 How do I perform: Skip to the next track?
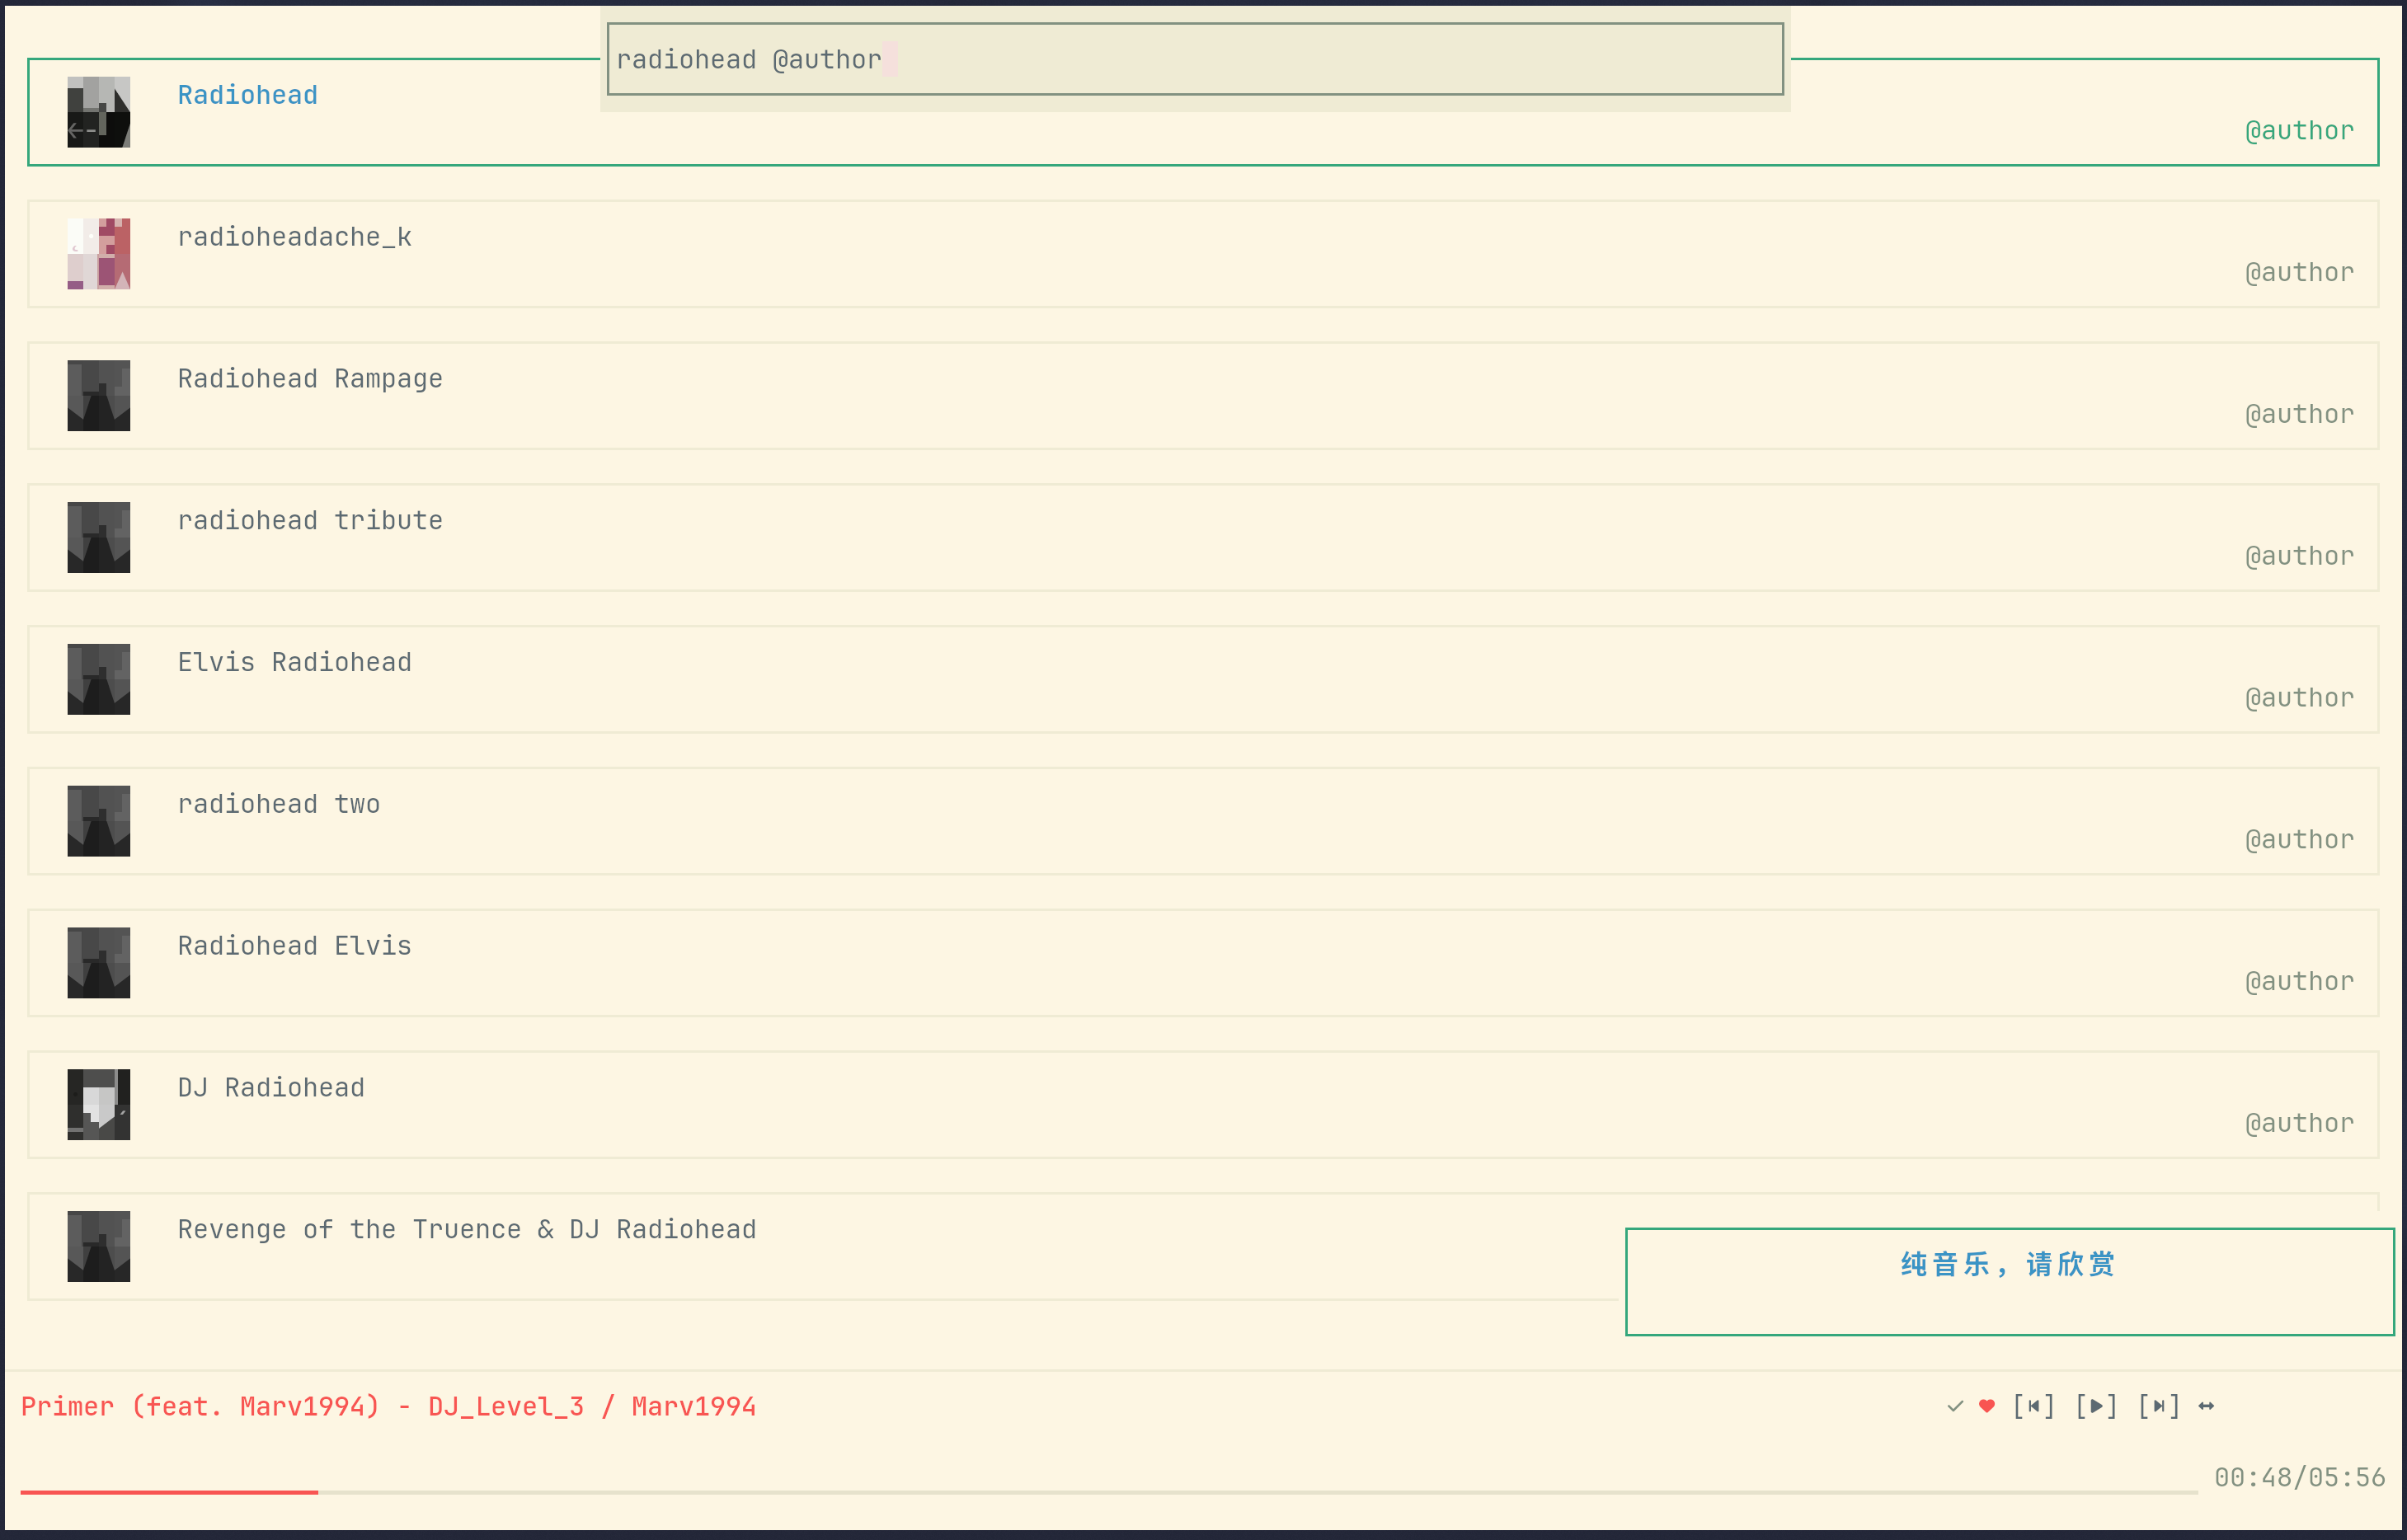(2159, 1407)
